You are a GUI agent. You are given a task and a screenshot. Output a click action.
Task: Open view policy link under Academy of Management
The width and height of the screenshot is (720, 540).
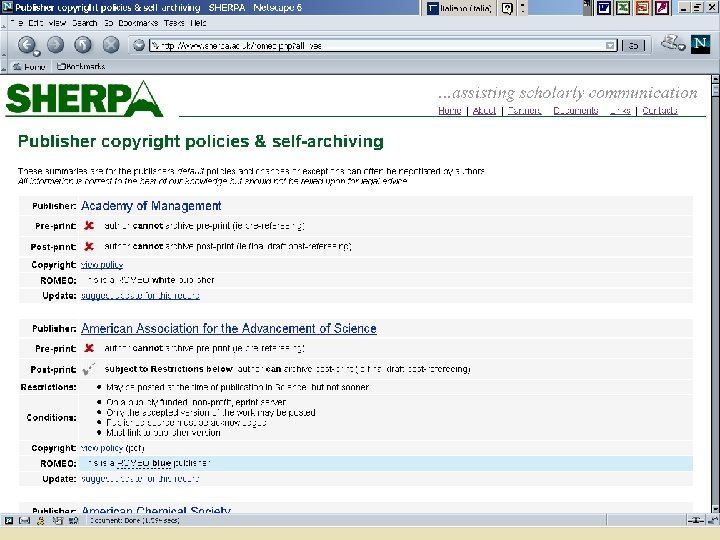click(x=102, y=264)
